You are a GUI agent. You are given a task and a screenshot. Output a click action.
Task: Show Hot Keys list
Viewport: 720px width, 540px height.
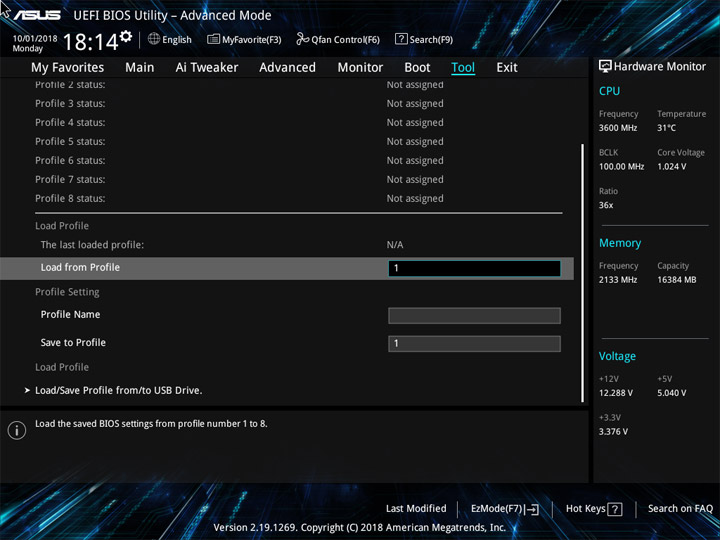point(594,509)
